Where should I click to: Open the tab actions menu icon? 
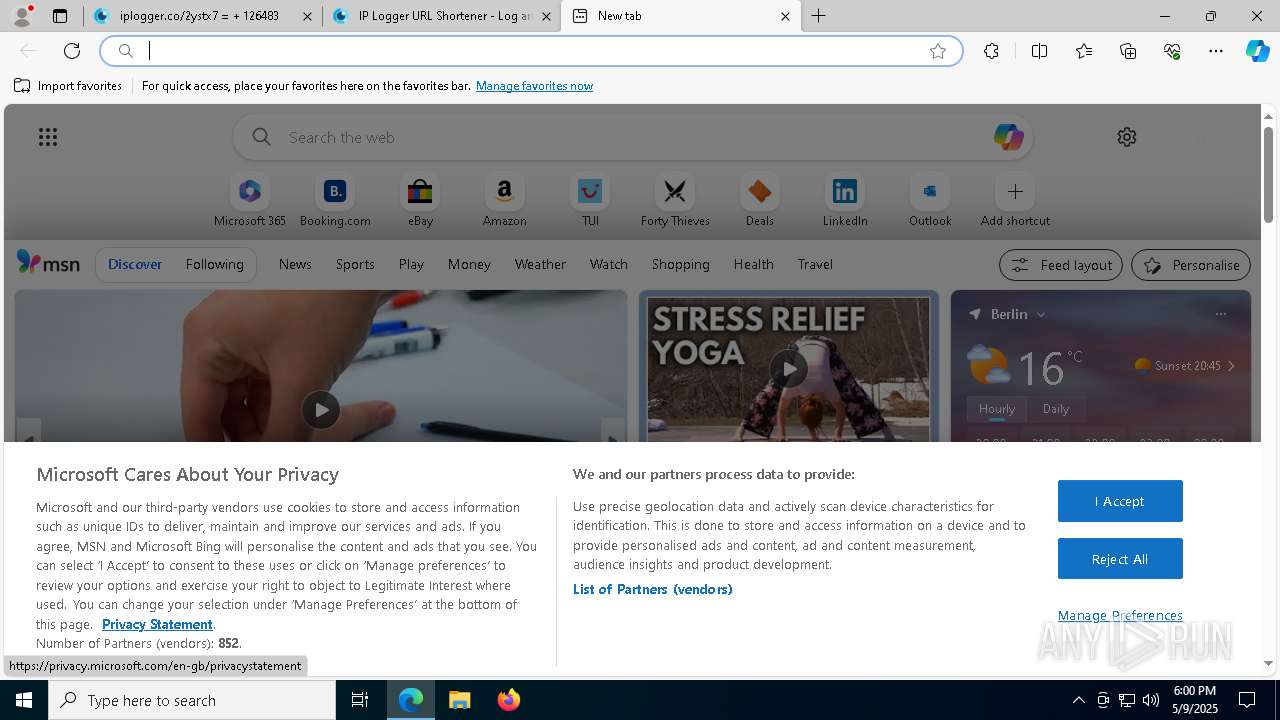click(x=60, y=16)
